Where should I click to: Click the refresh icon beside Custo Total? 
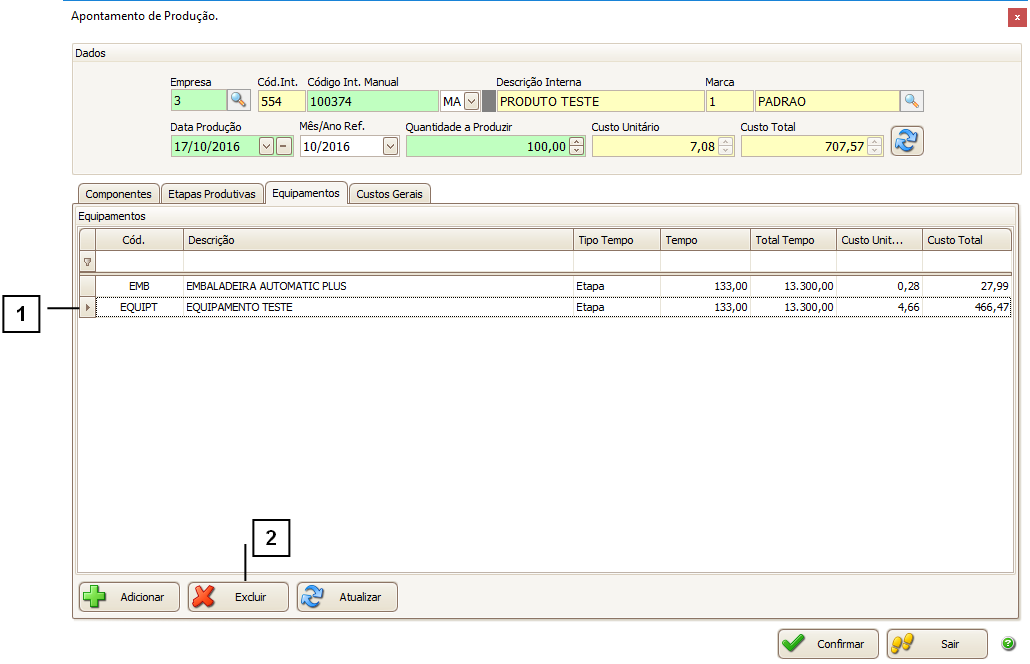coord(907,141)
